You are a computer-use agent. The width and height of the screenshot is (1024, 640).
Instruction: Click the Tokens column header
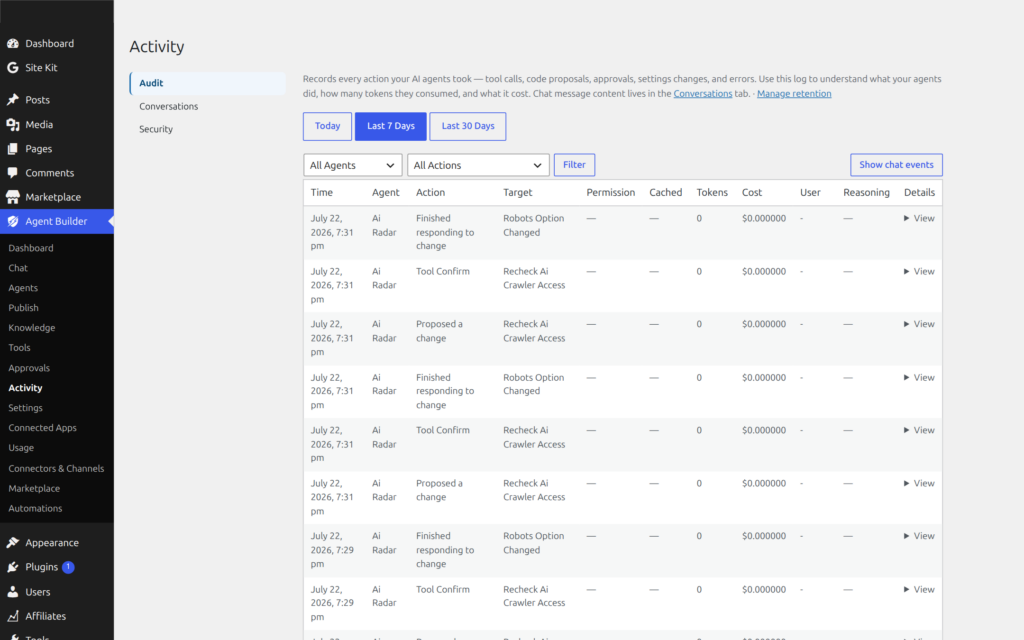coord(712,193)
